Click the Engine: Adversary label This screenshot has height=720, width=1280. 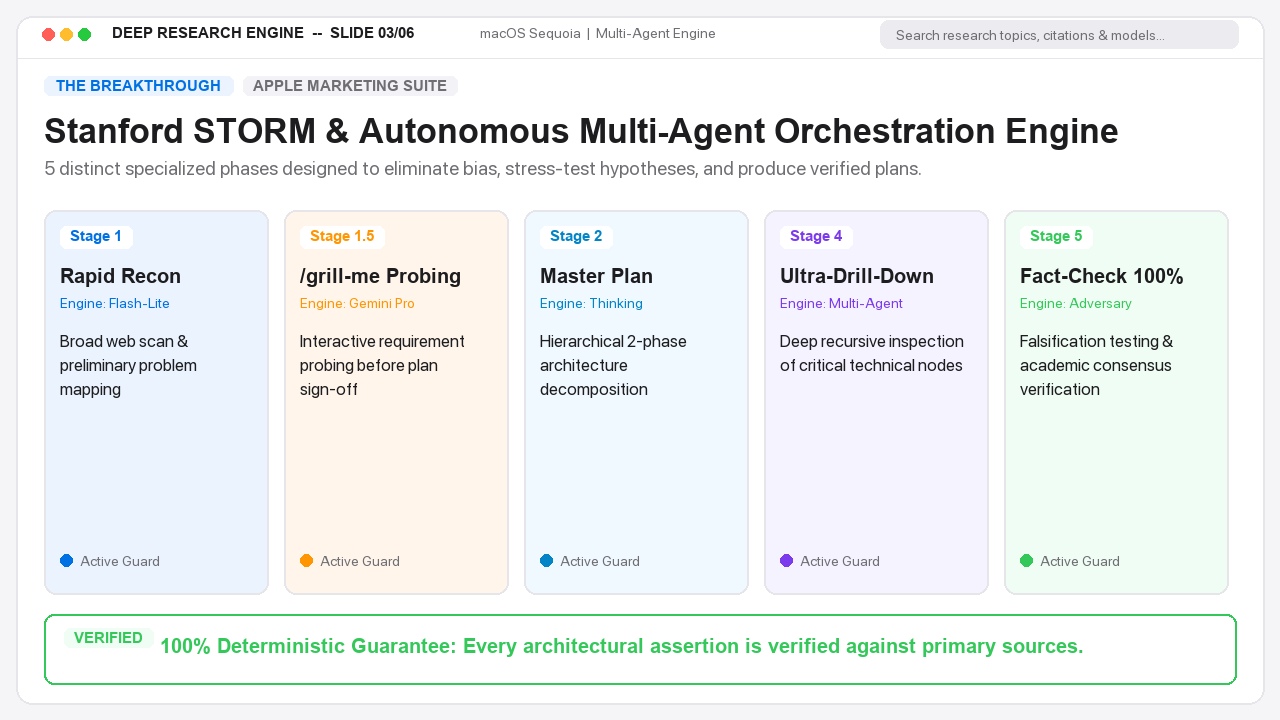1076,304
